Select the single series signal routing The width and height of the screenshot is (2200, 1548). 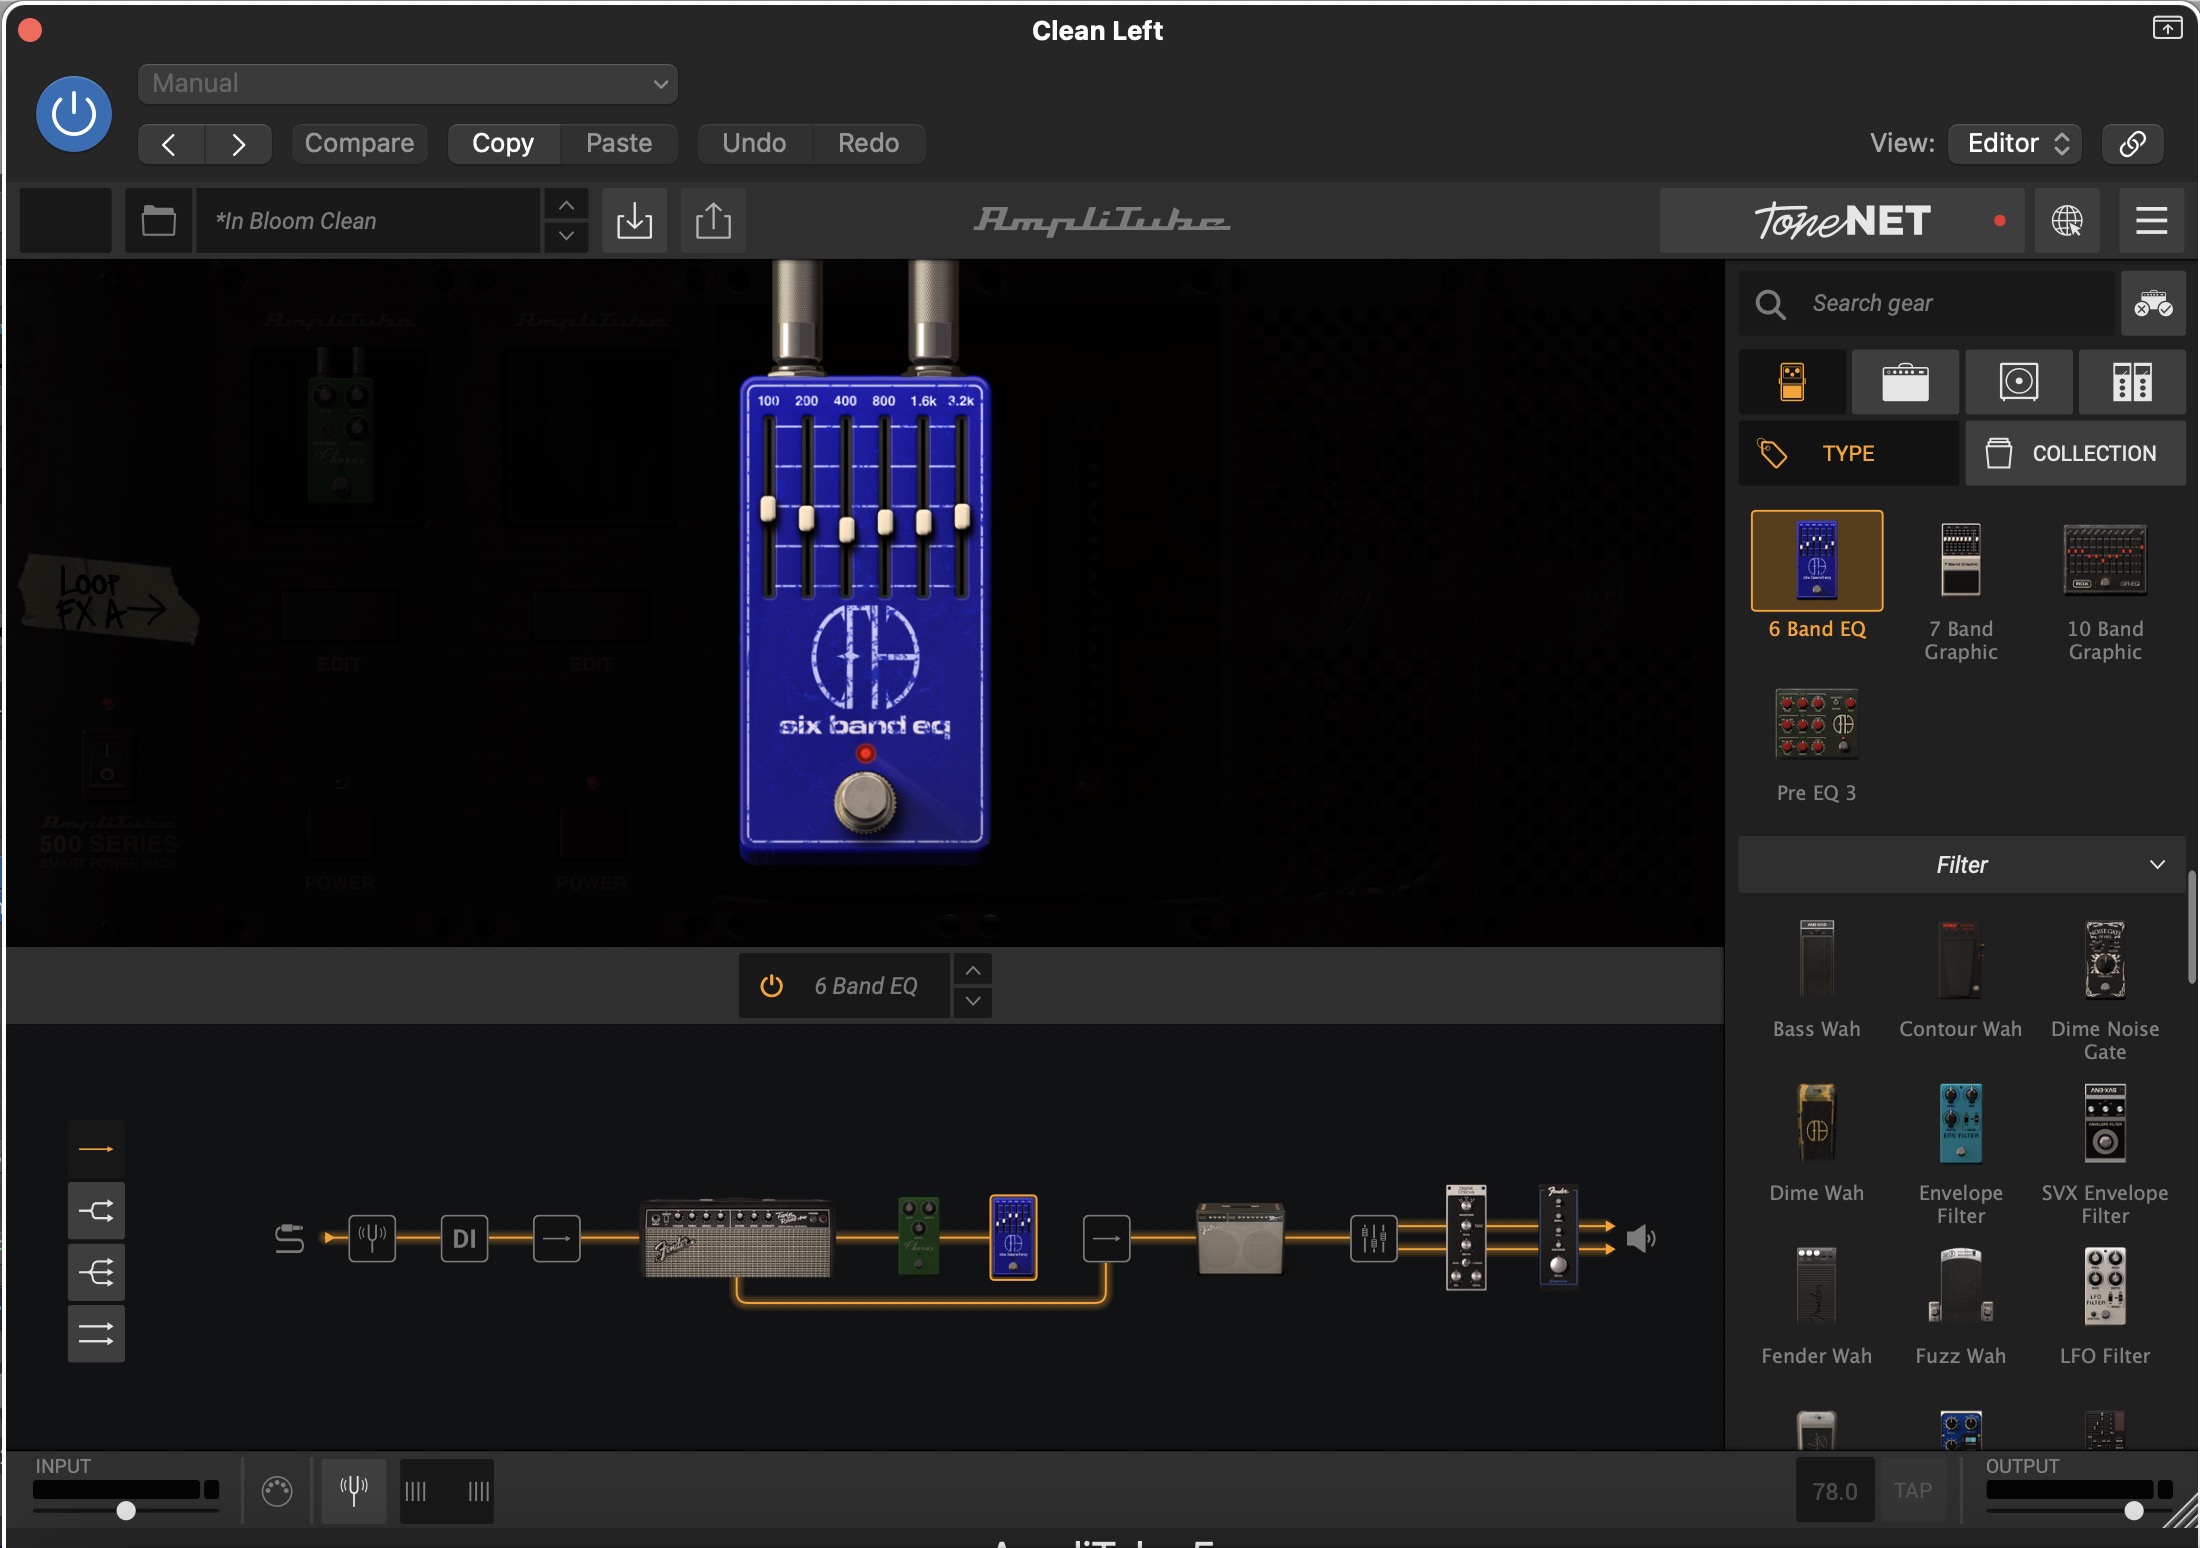coord(96,1149)
